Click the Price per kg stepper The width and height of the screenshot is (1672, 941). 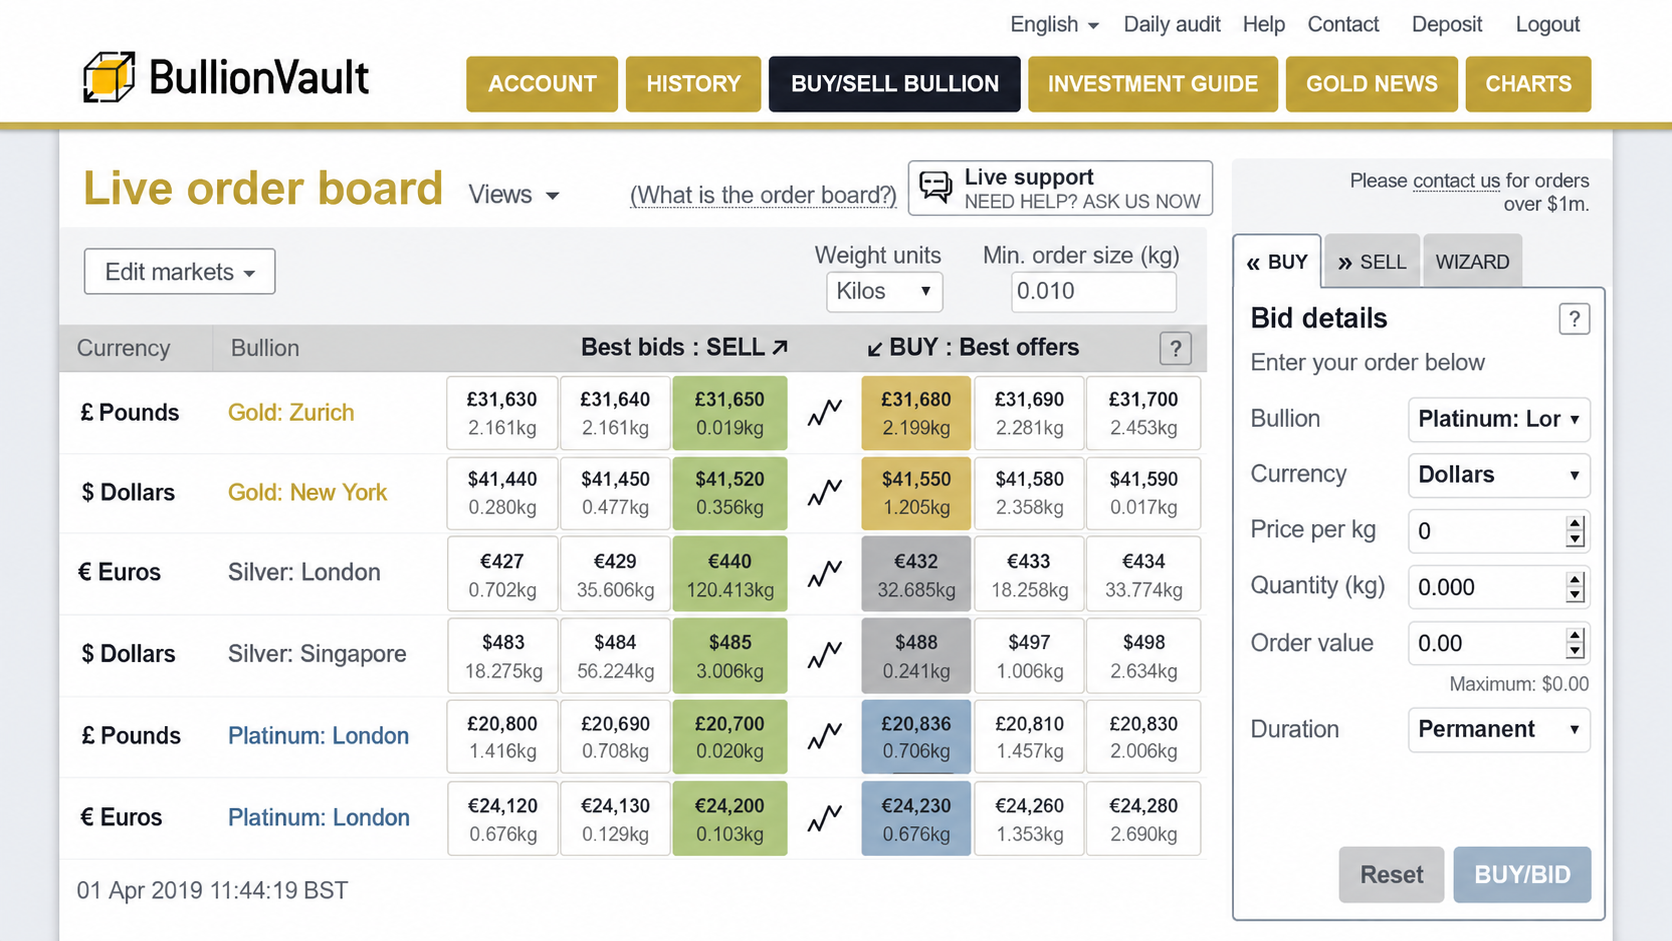tap(1575, 531)
